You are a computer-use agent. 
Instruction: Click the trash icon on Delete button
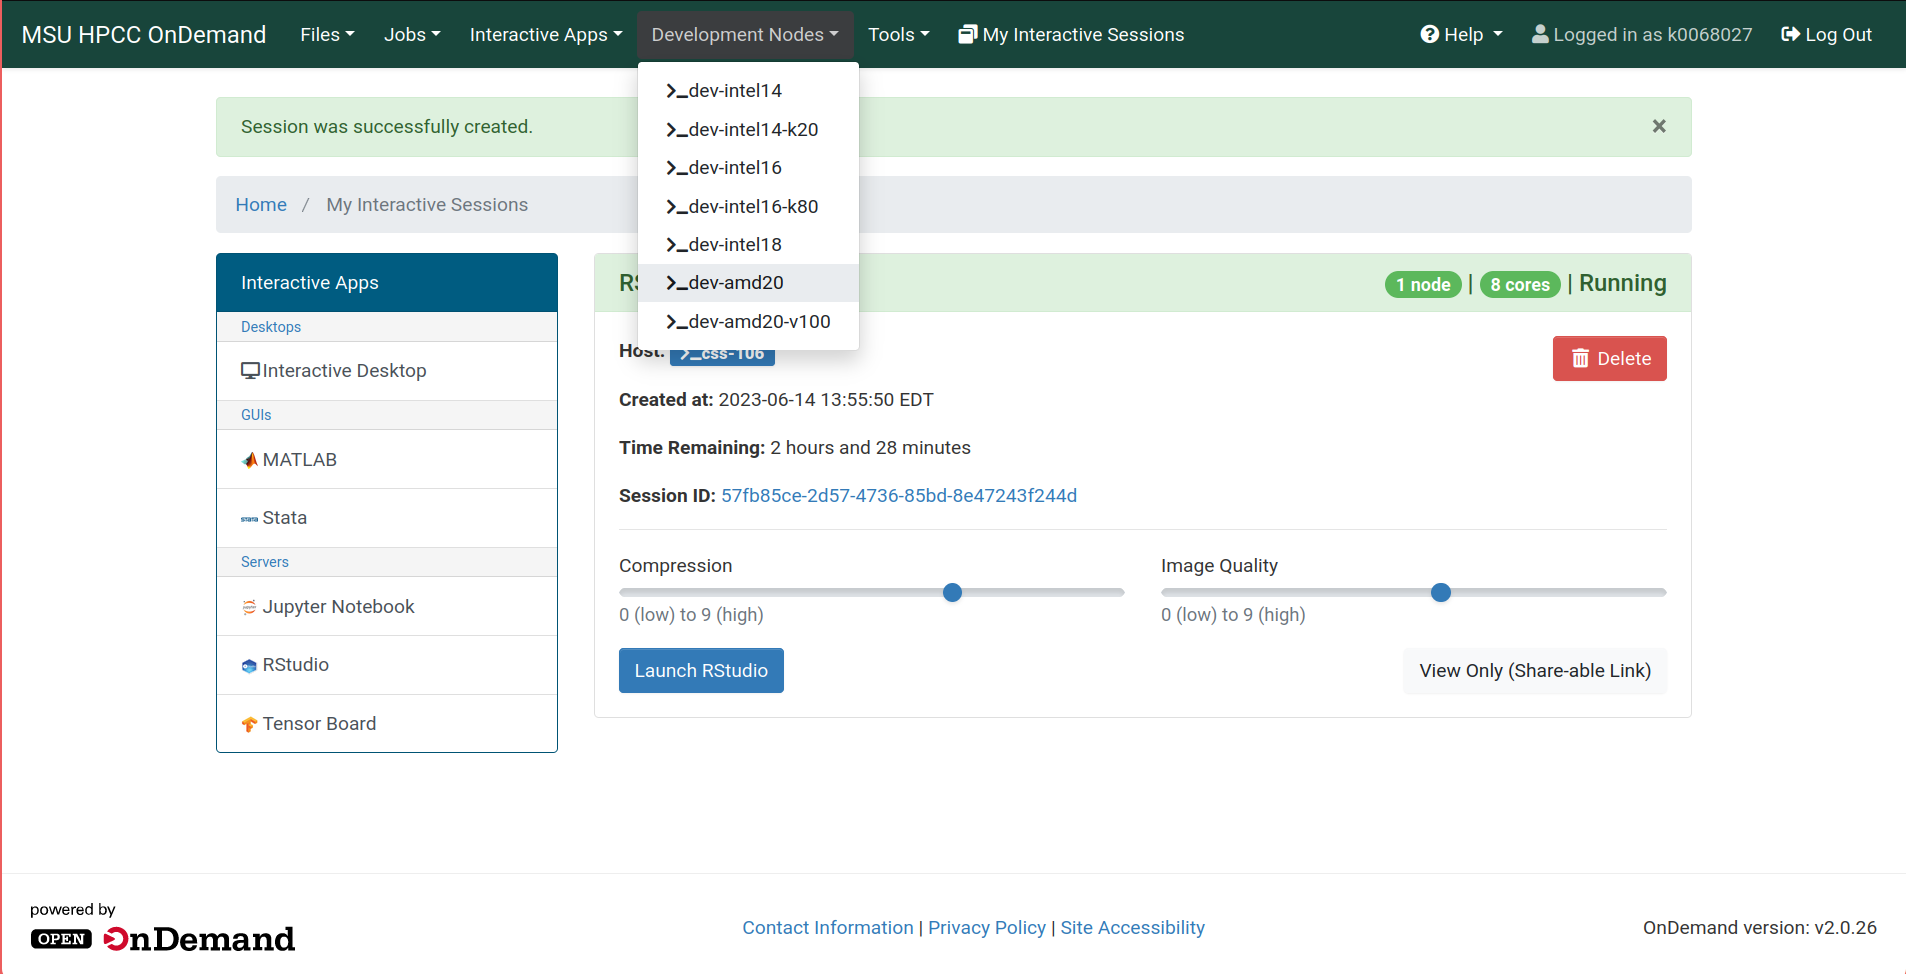point(1580,358)
